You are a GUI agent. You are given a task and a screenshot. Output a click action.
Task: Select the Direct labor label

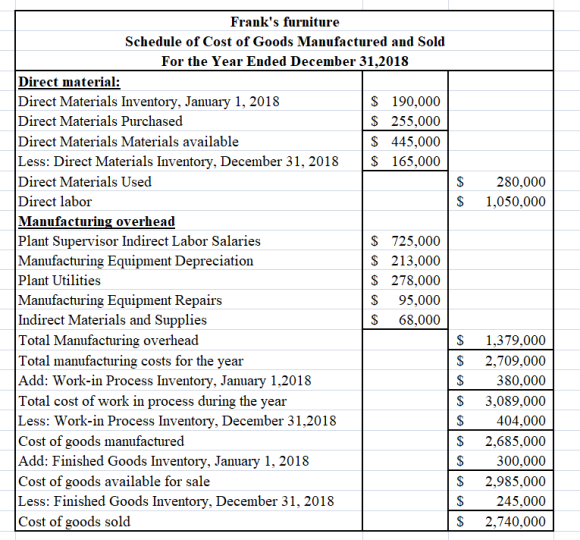pos(55,202)
